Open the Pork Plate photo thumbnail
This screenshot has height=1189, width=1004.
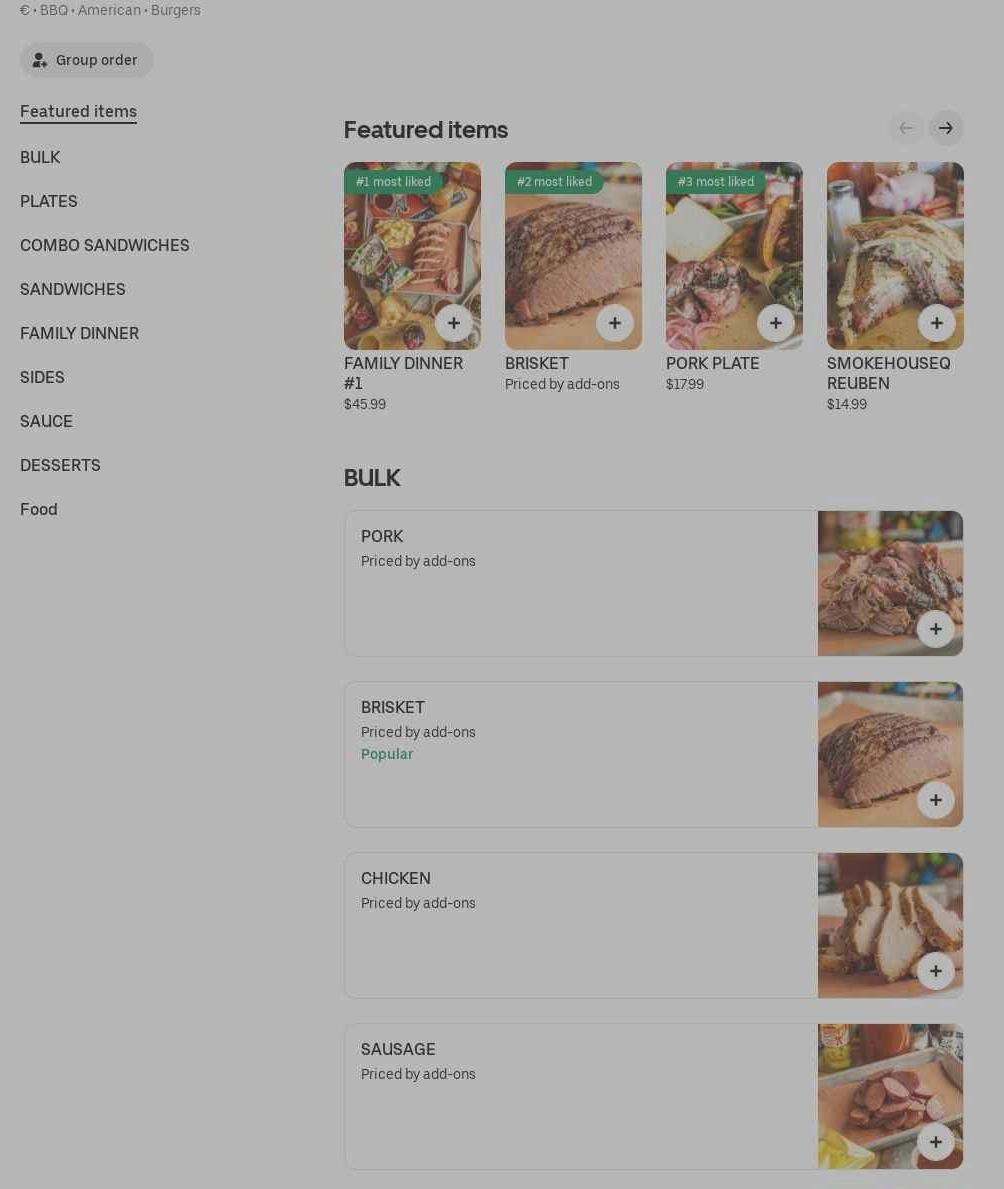pos(734,256)
